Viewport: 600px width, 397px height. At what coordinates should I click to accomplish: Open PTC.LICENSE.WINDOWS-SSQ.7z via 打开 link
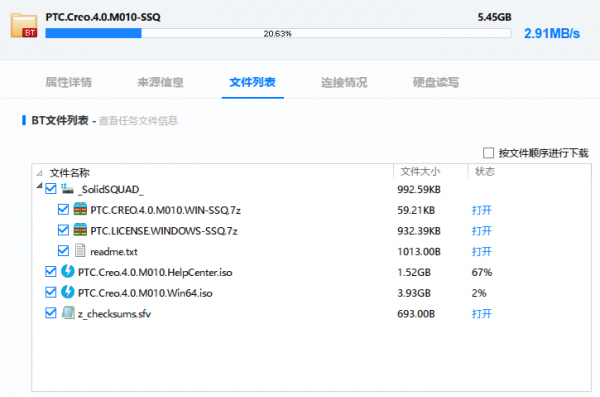482,231
